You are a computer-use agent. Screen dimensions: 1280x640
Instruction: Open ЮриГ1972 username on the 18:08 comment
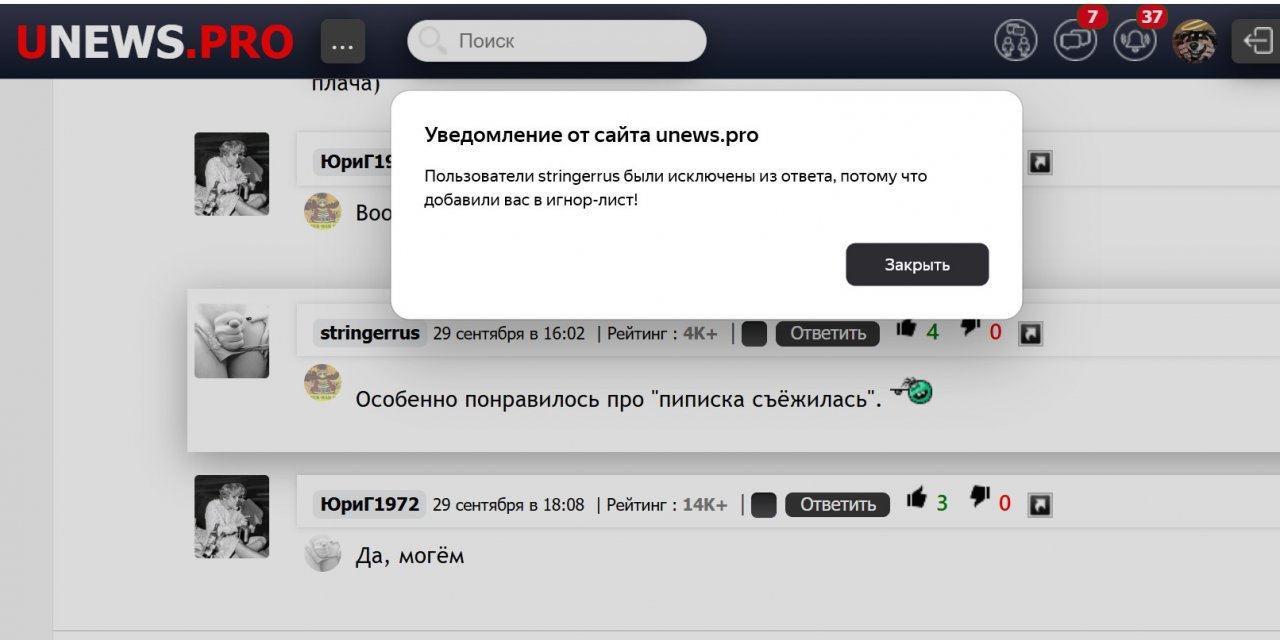coord(370,505)
